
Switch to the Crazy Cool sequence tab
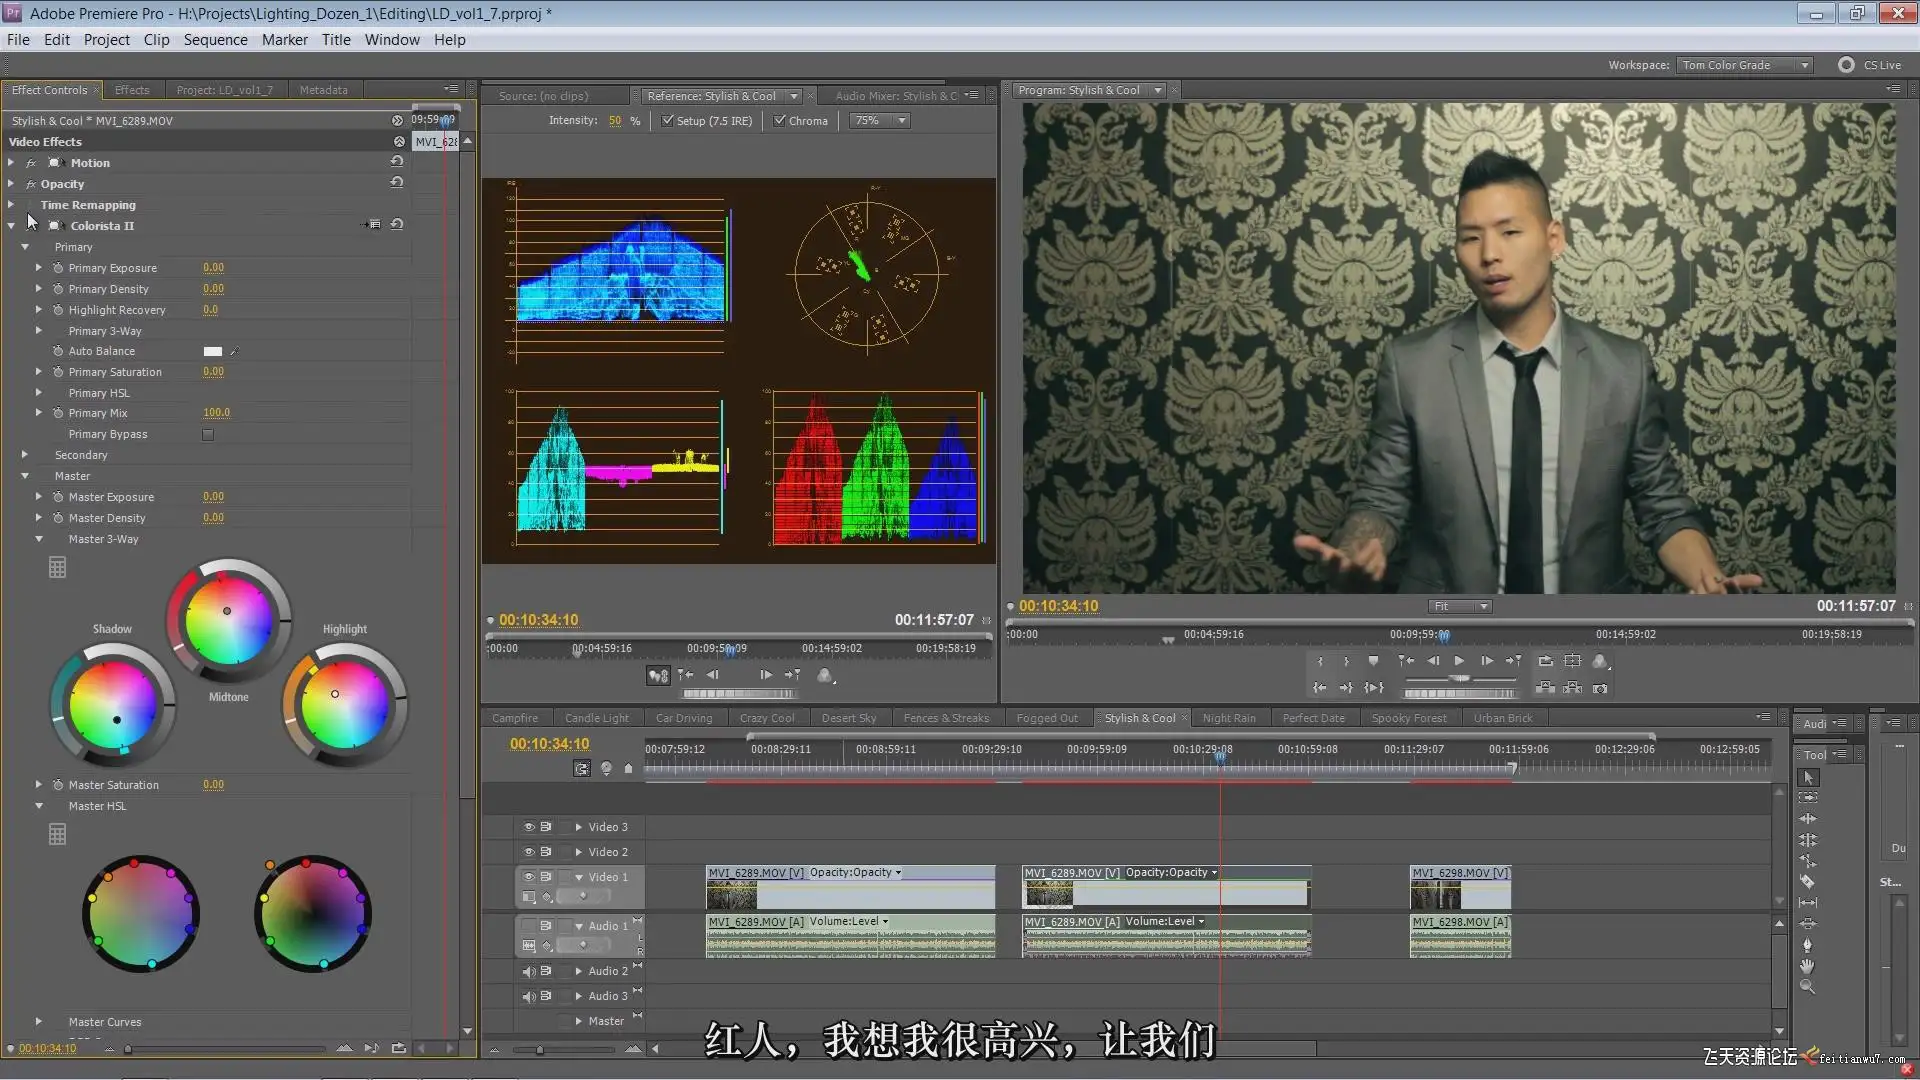(x=767, y=718)
